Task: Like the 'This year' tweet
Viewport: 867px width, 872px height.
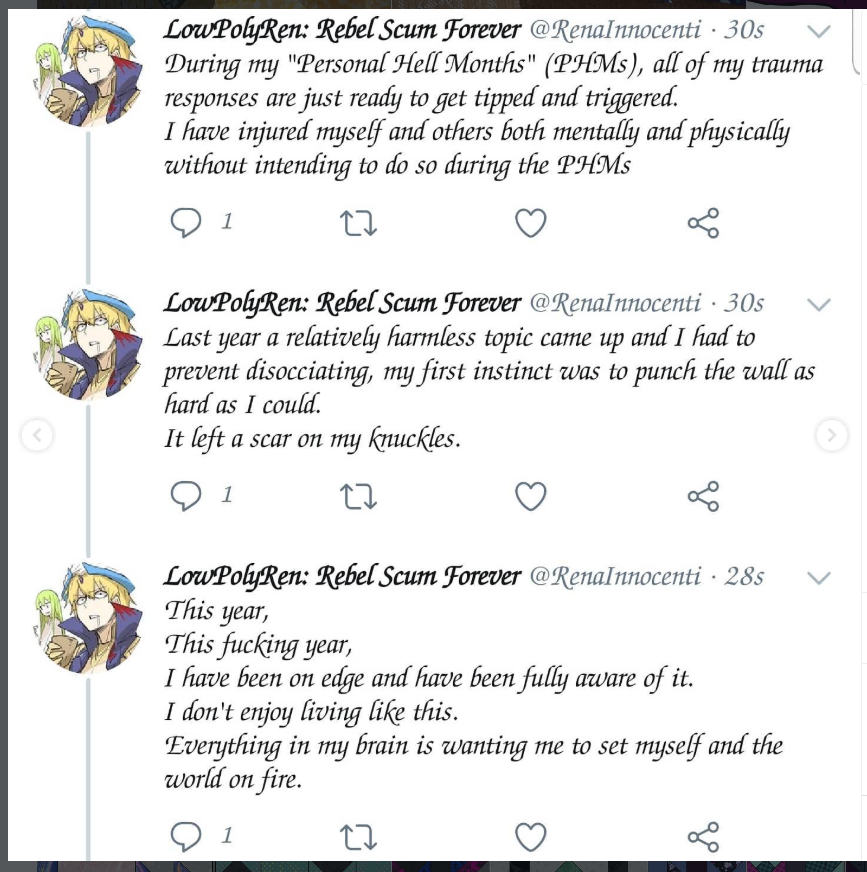Action: coord(531,836)
